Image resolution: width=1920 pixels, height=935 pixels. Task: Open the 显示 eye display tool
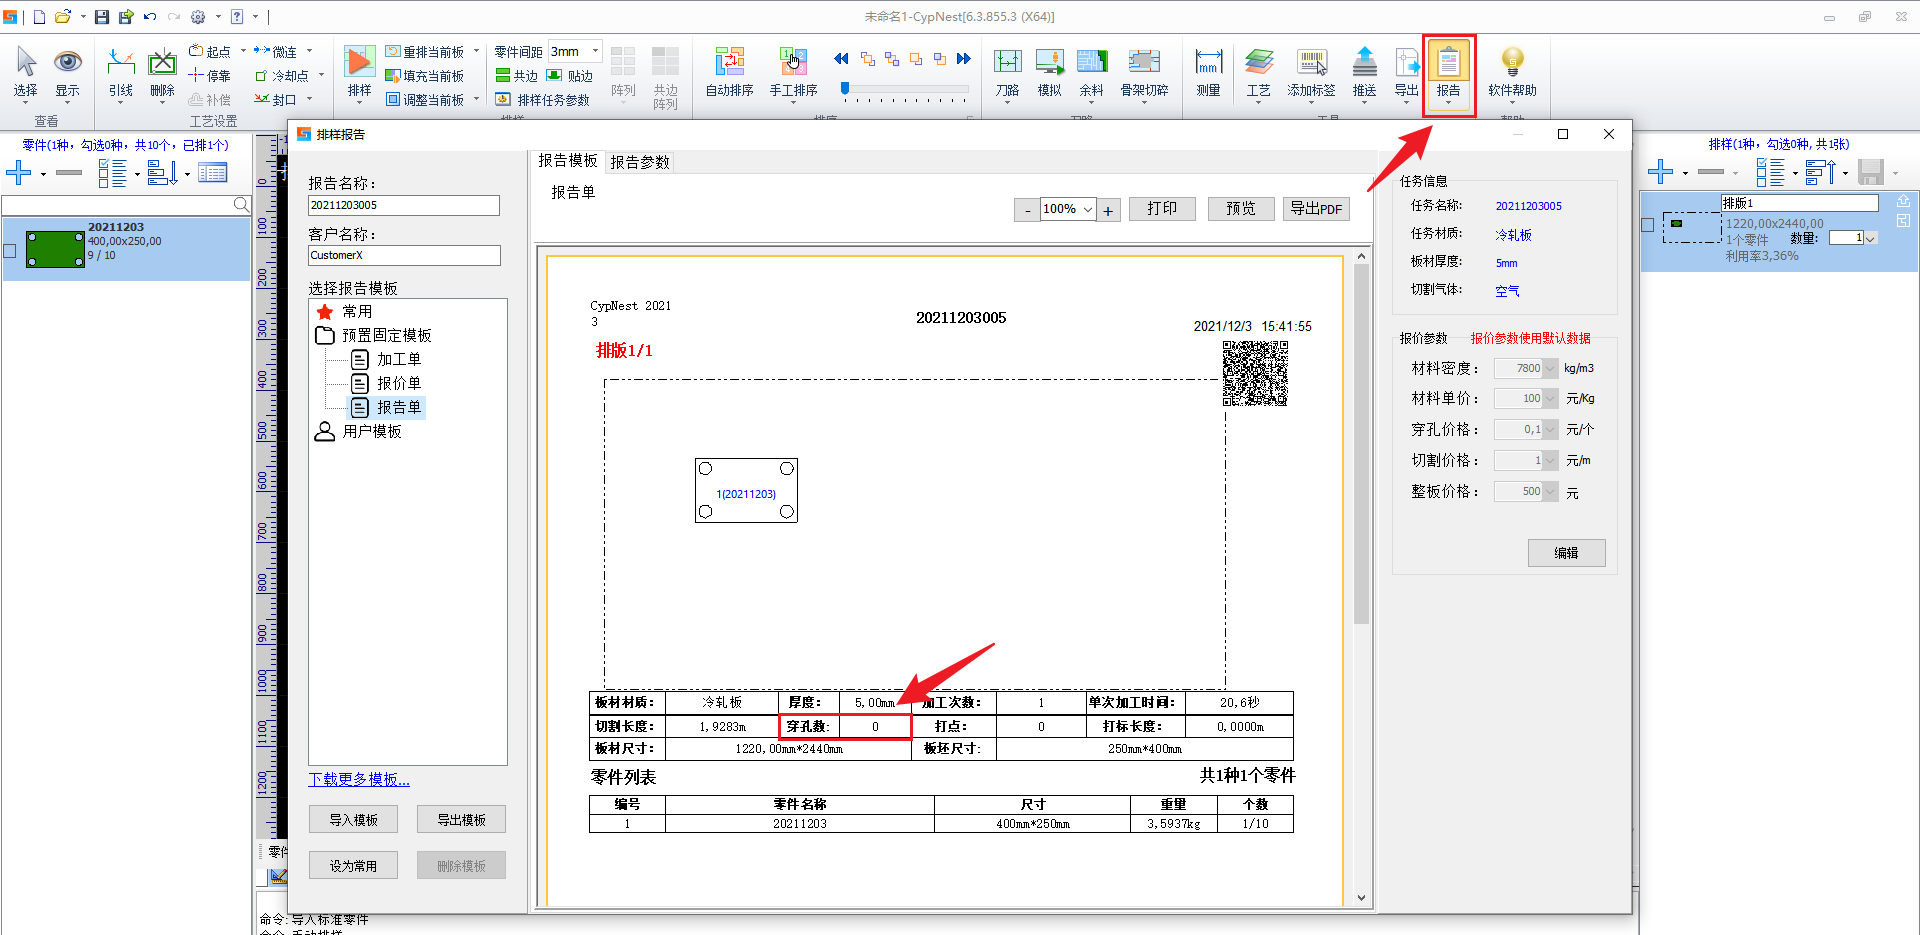tap(67, 72)
